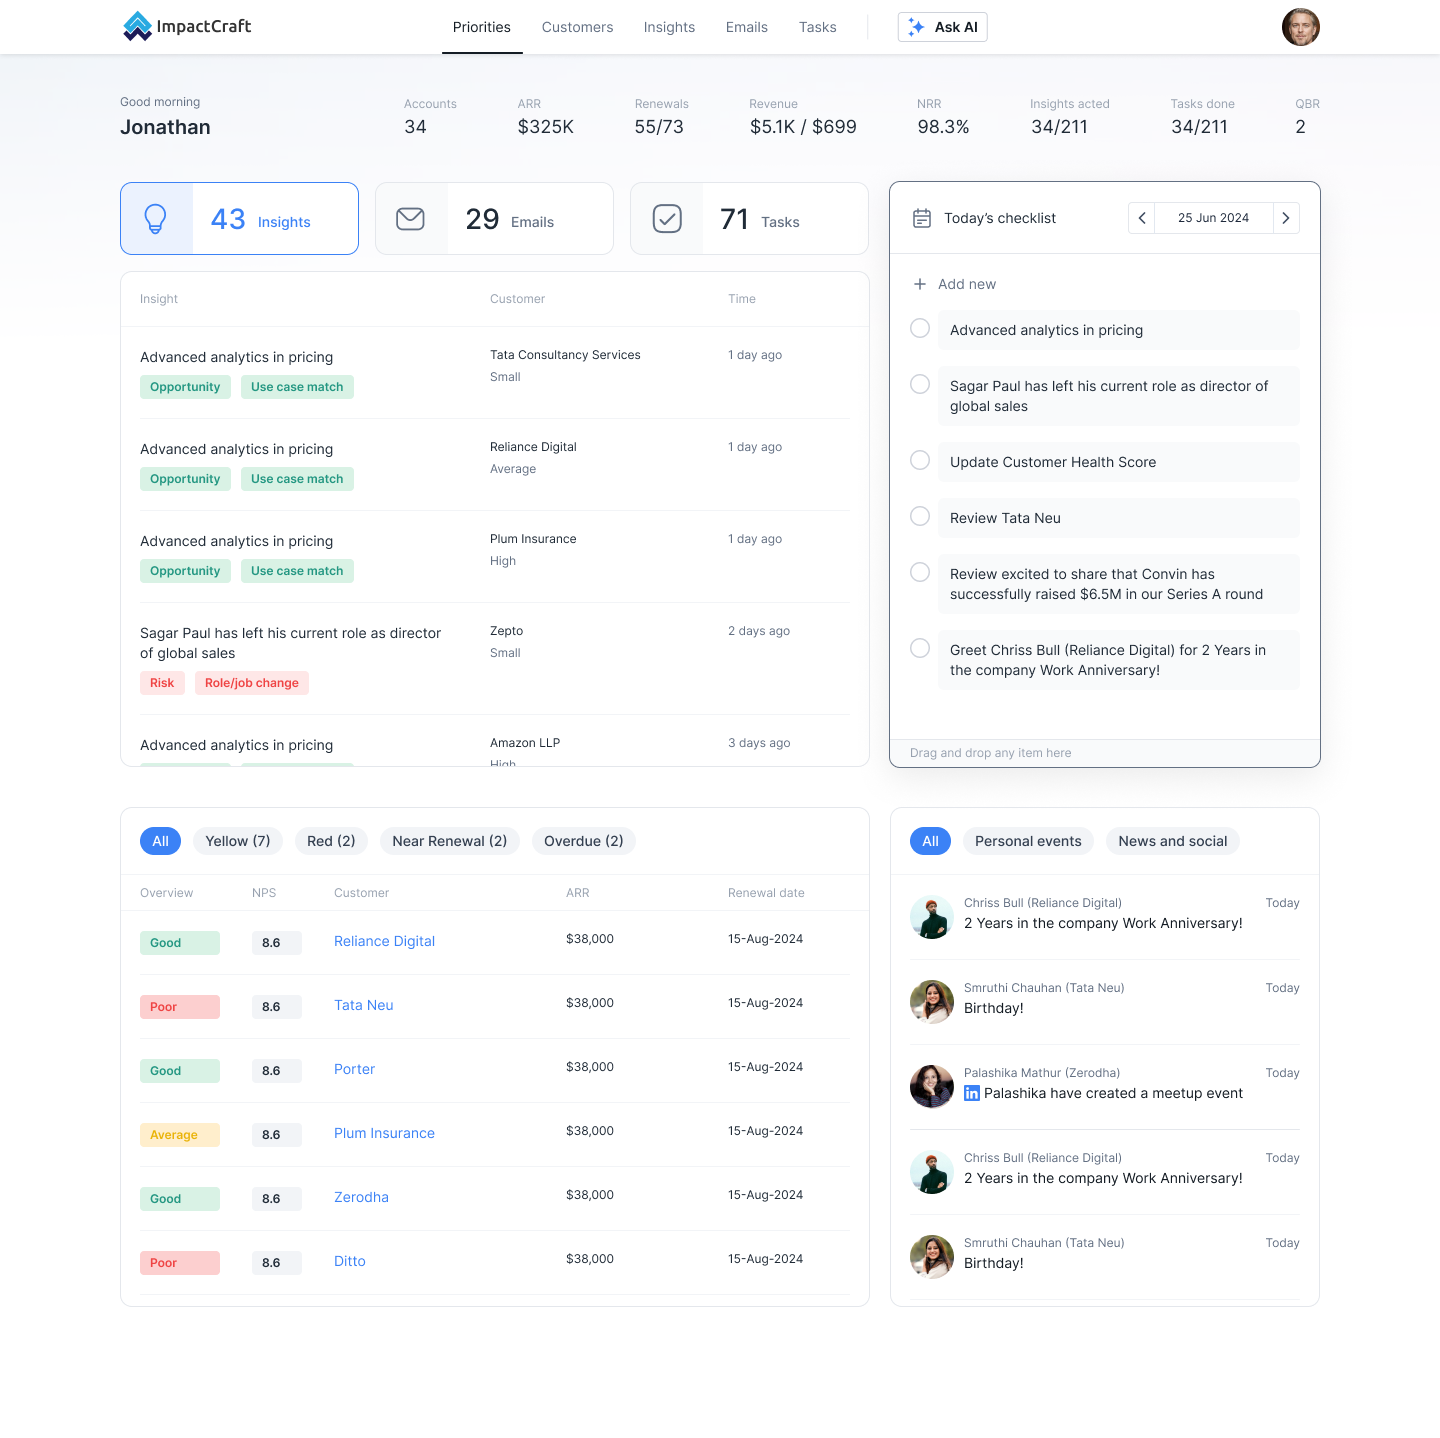Image resolution: width=1440 pixels, height=1438 pixels.
Task: Go to previous day in checklist
Action: point(1142,218)
